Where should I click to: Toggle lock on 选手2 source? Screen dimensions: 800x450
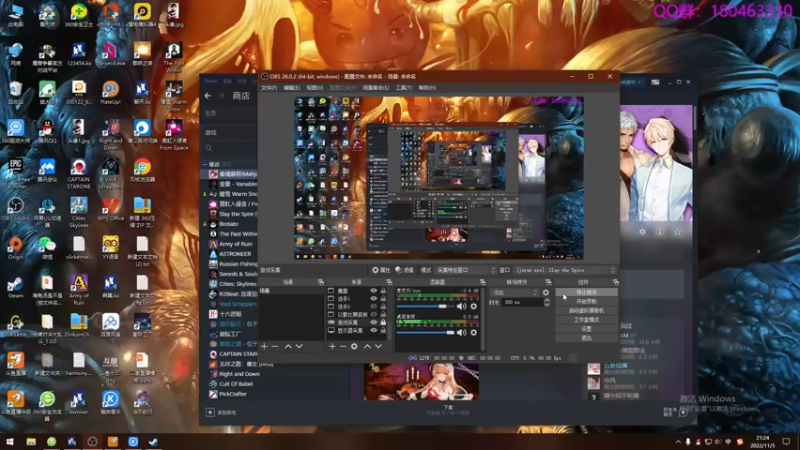coord(383,307)
